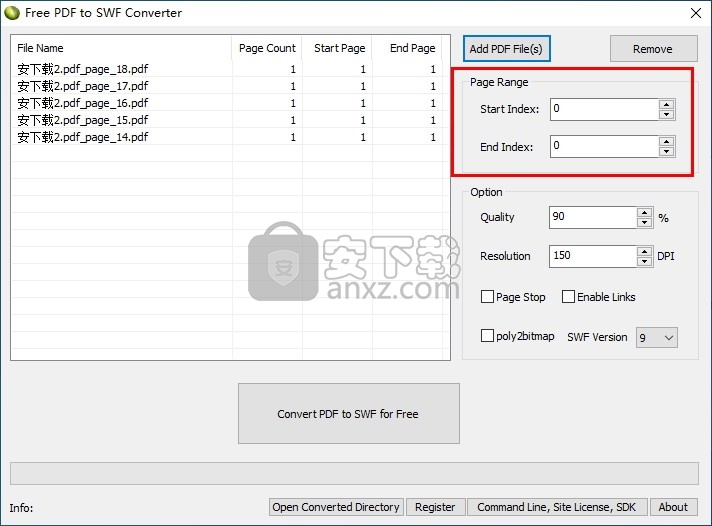
Task: Click the End Page column header
Action: (x=407, y=48)
